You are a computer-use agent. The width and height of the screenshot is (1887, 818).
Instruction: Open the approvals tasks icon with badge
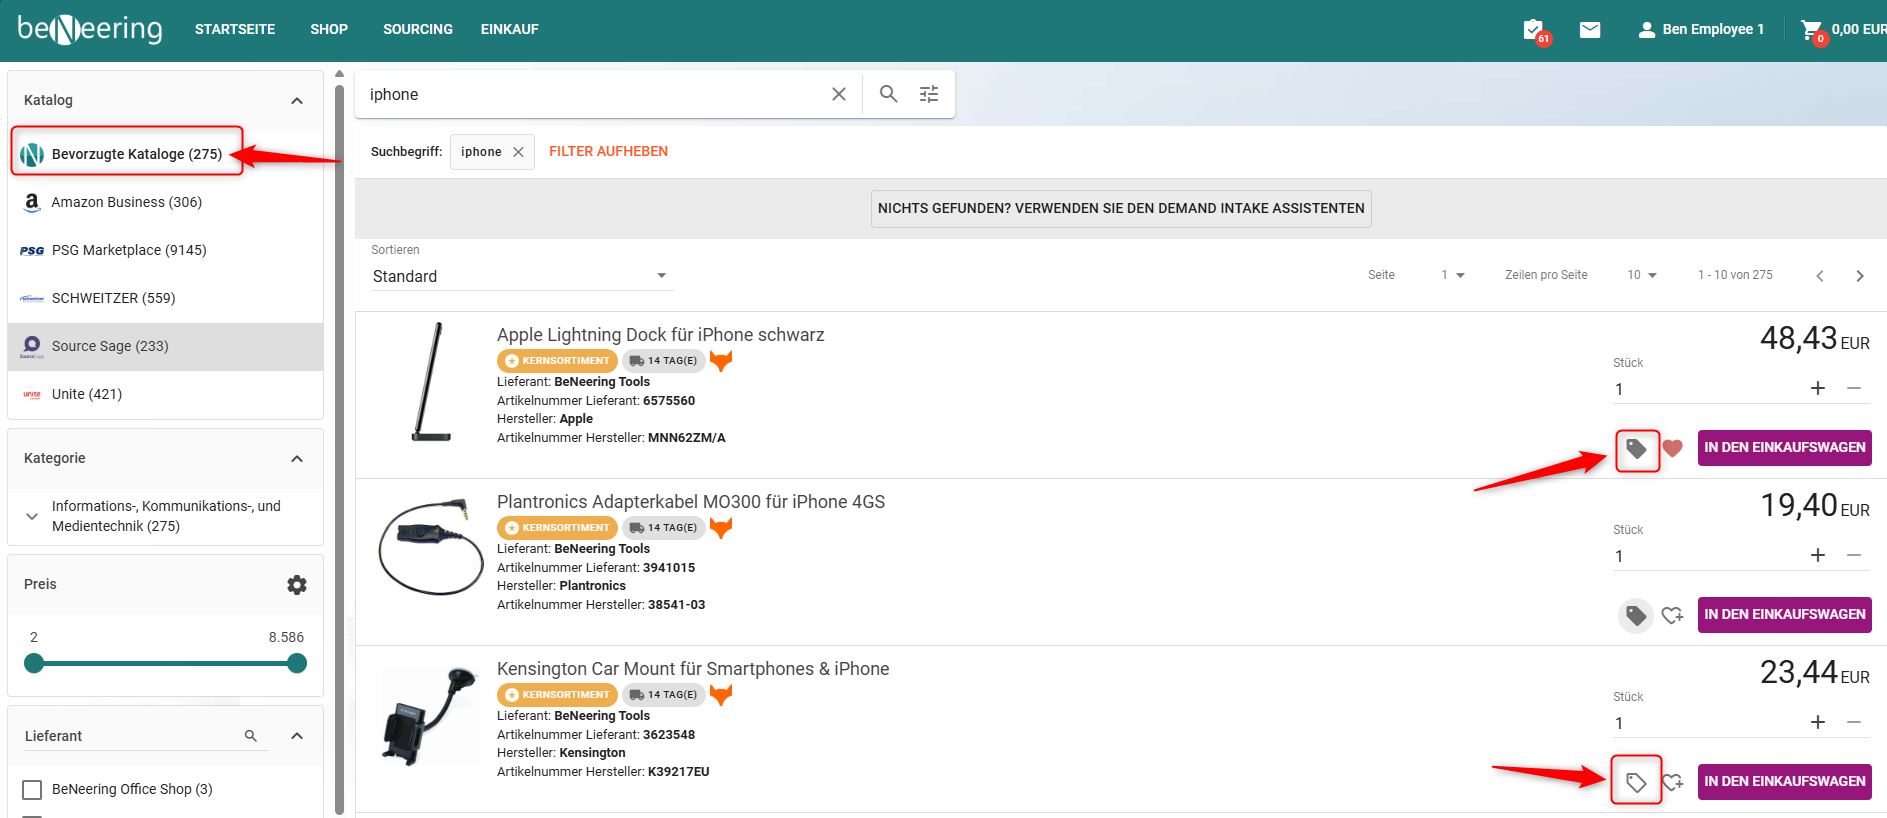1534,30
